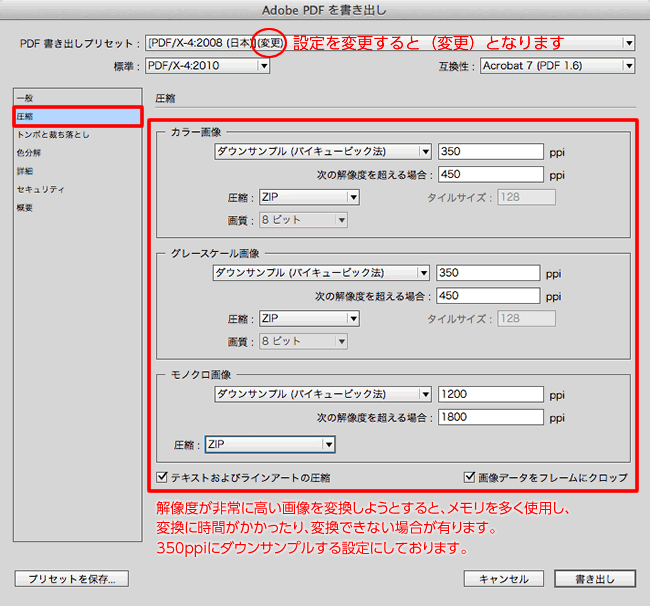Open カラー画像 画質 8 ビット dropdown
The height and width of the screenshot is (606, 650).
[303, 220]
